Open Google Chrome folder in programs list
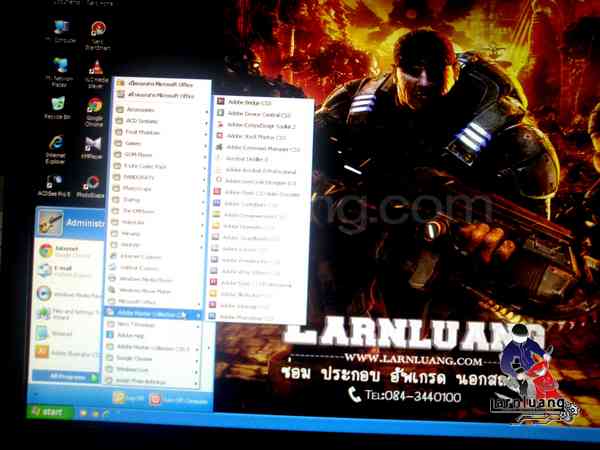 [x=152, y=359]
